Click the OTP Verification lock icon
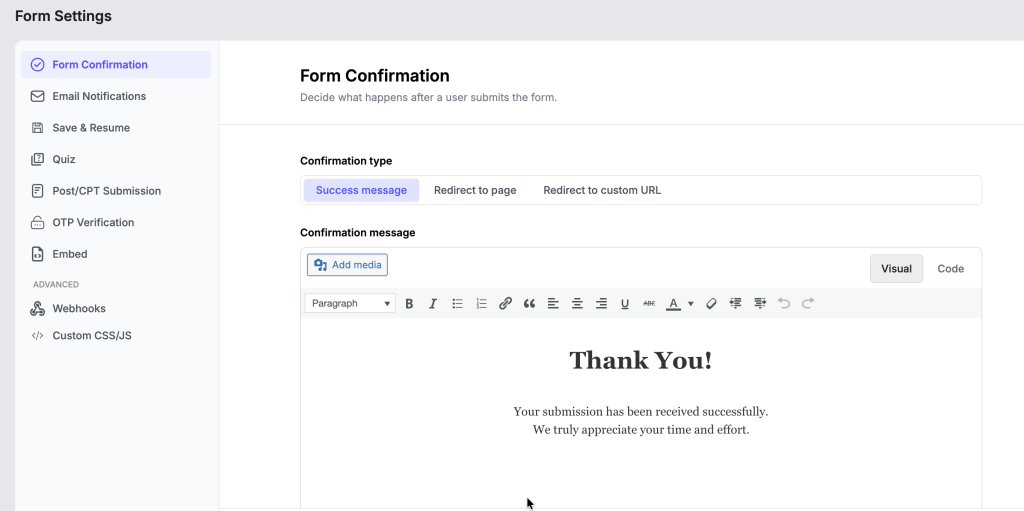The width and height of the screenshot is (1024, 511). point(37,223)
